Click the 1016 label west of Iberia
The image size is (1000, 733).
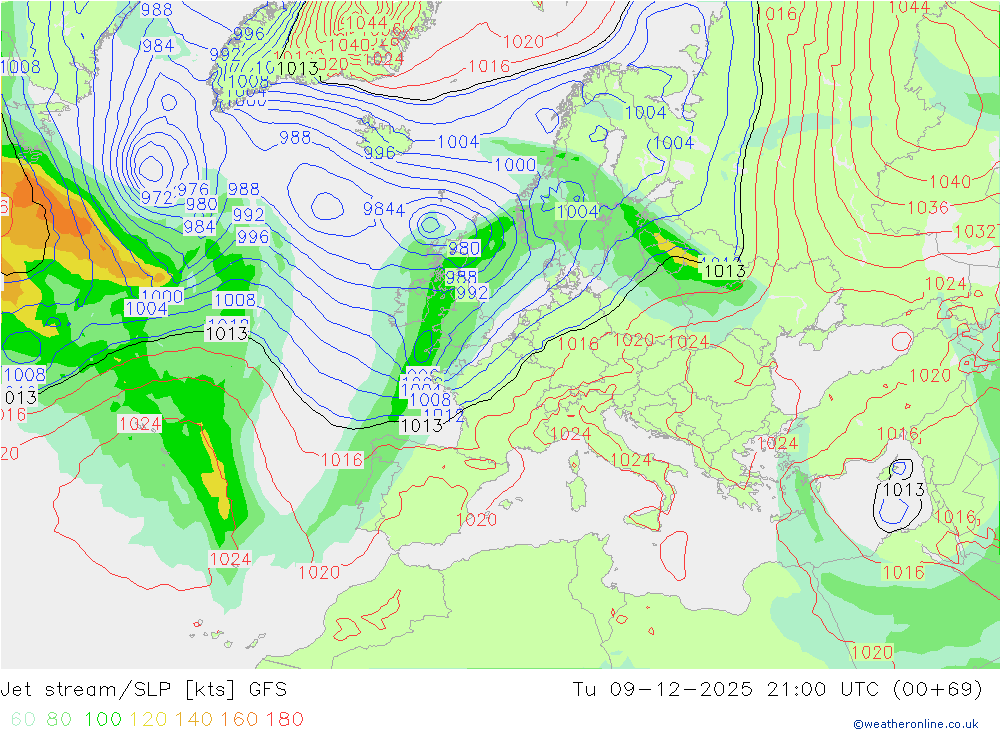point(341,459)
